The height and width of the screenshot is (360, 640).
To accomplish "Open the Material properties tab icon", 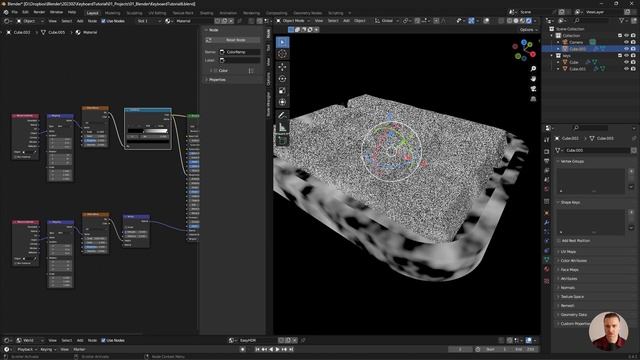I will click(547, 269).
